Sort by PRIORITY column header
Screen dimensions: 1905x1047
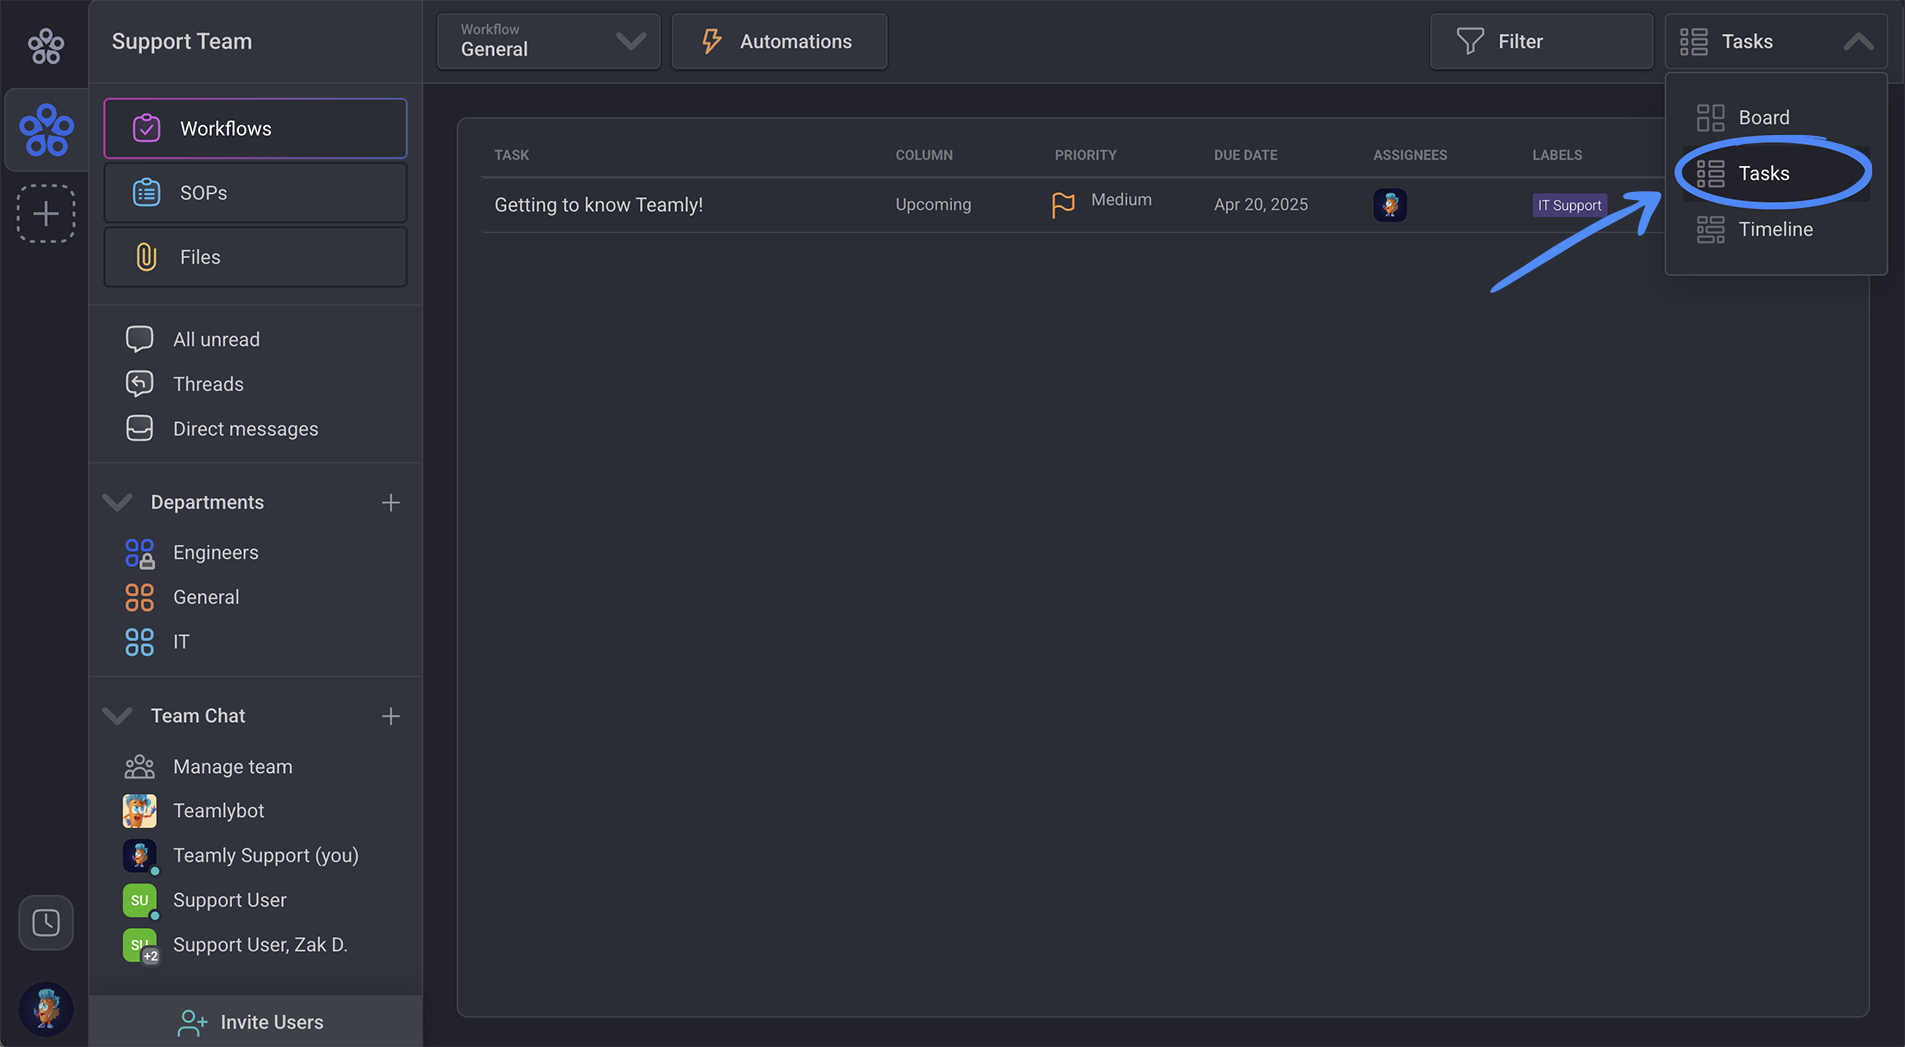(x=1085, y=155)
